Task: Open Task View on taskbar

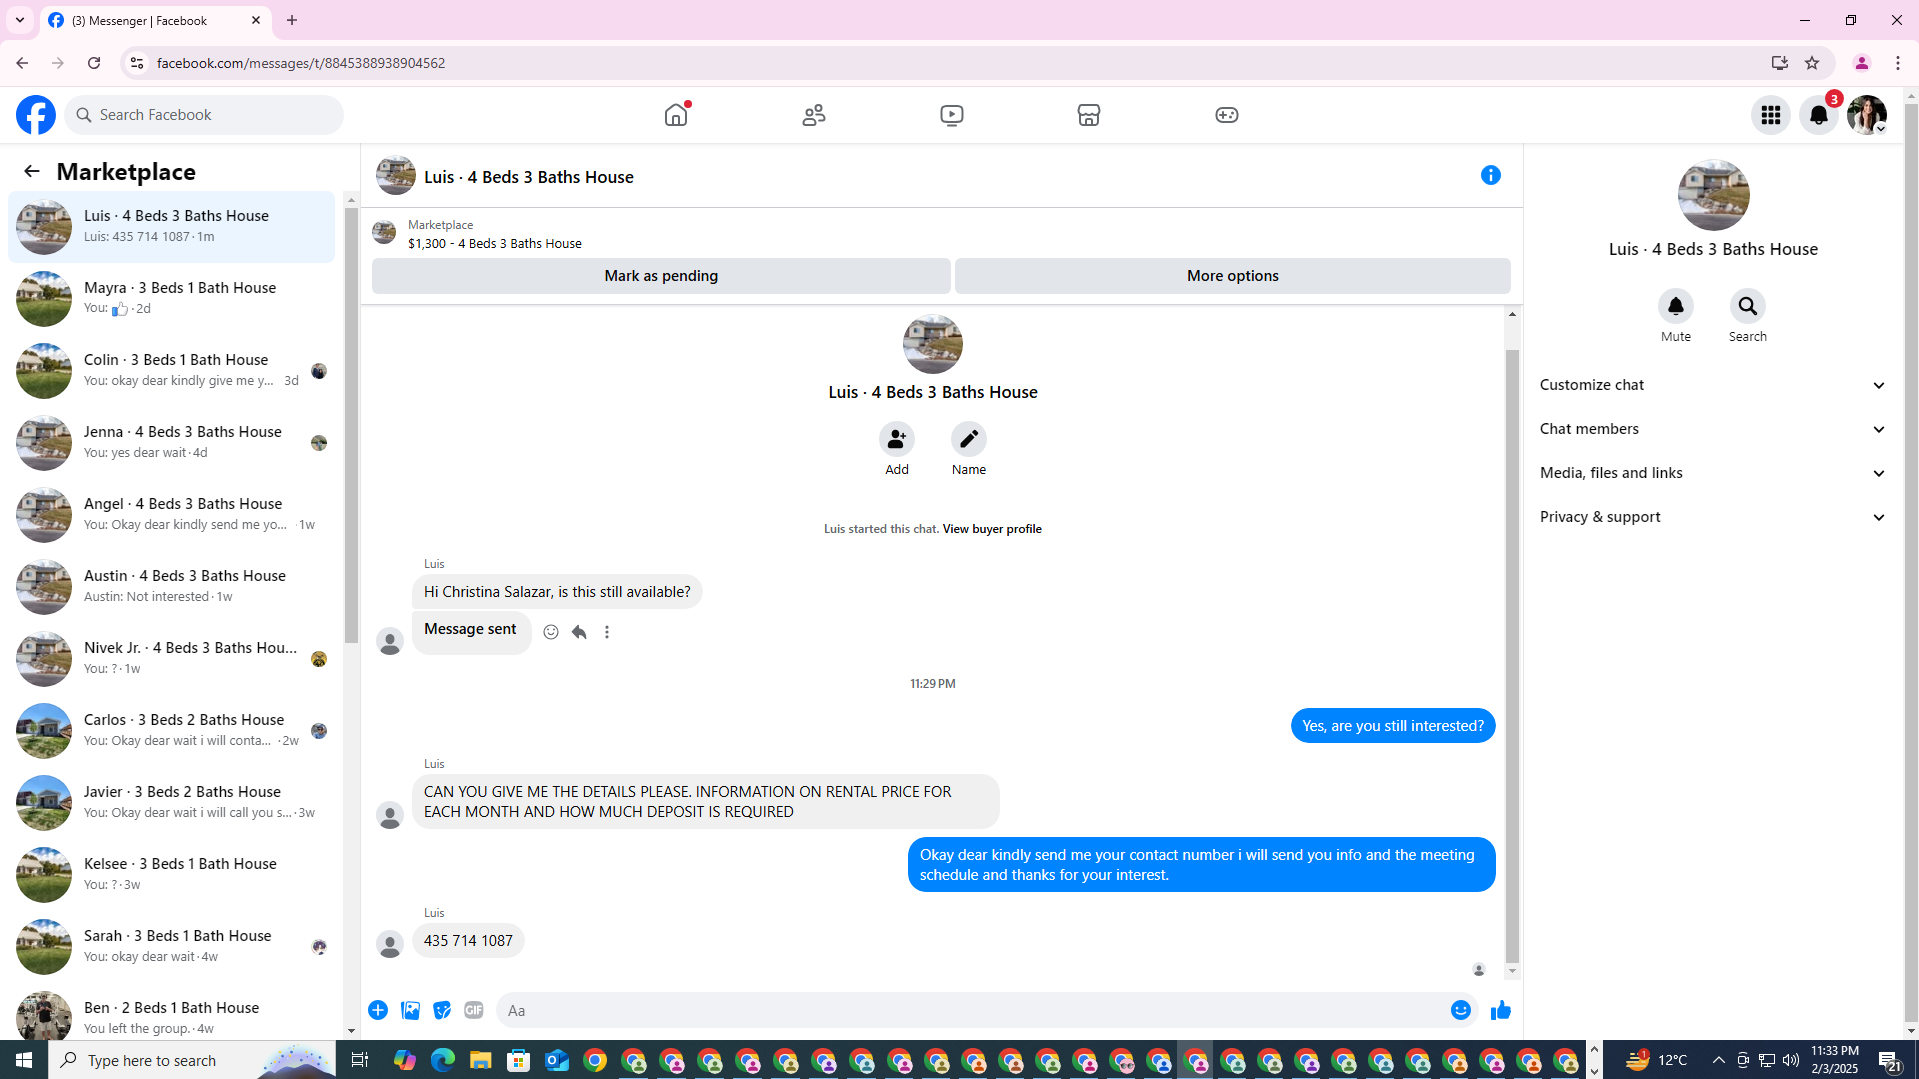Action: pos(360,1060)
